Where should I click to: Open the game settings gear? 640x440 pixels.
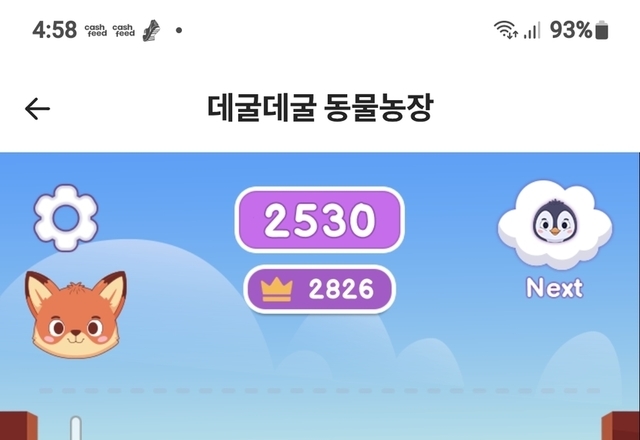(x=66, y=218)
